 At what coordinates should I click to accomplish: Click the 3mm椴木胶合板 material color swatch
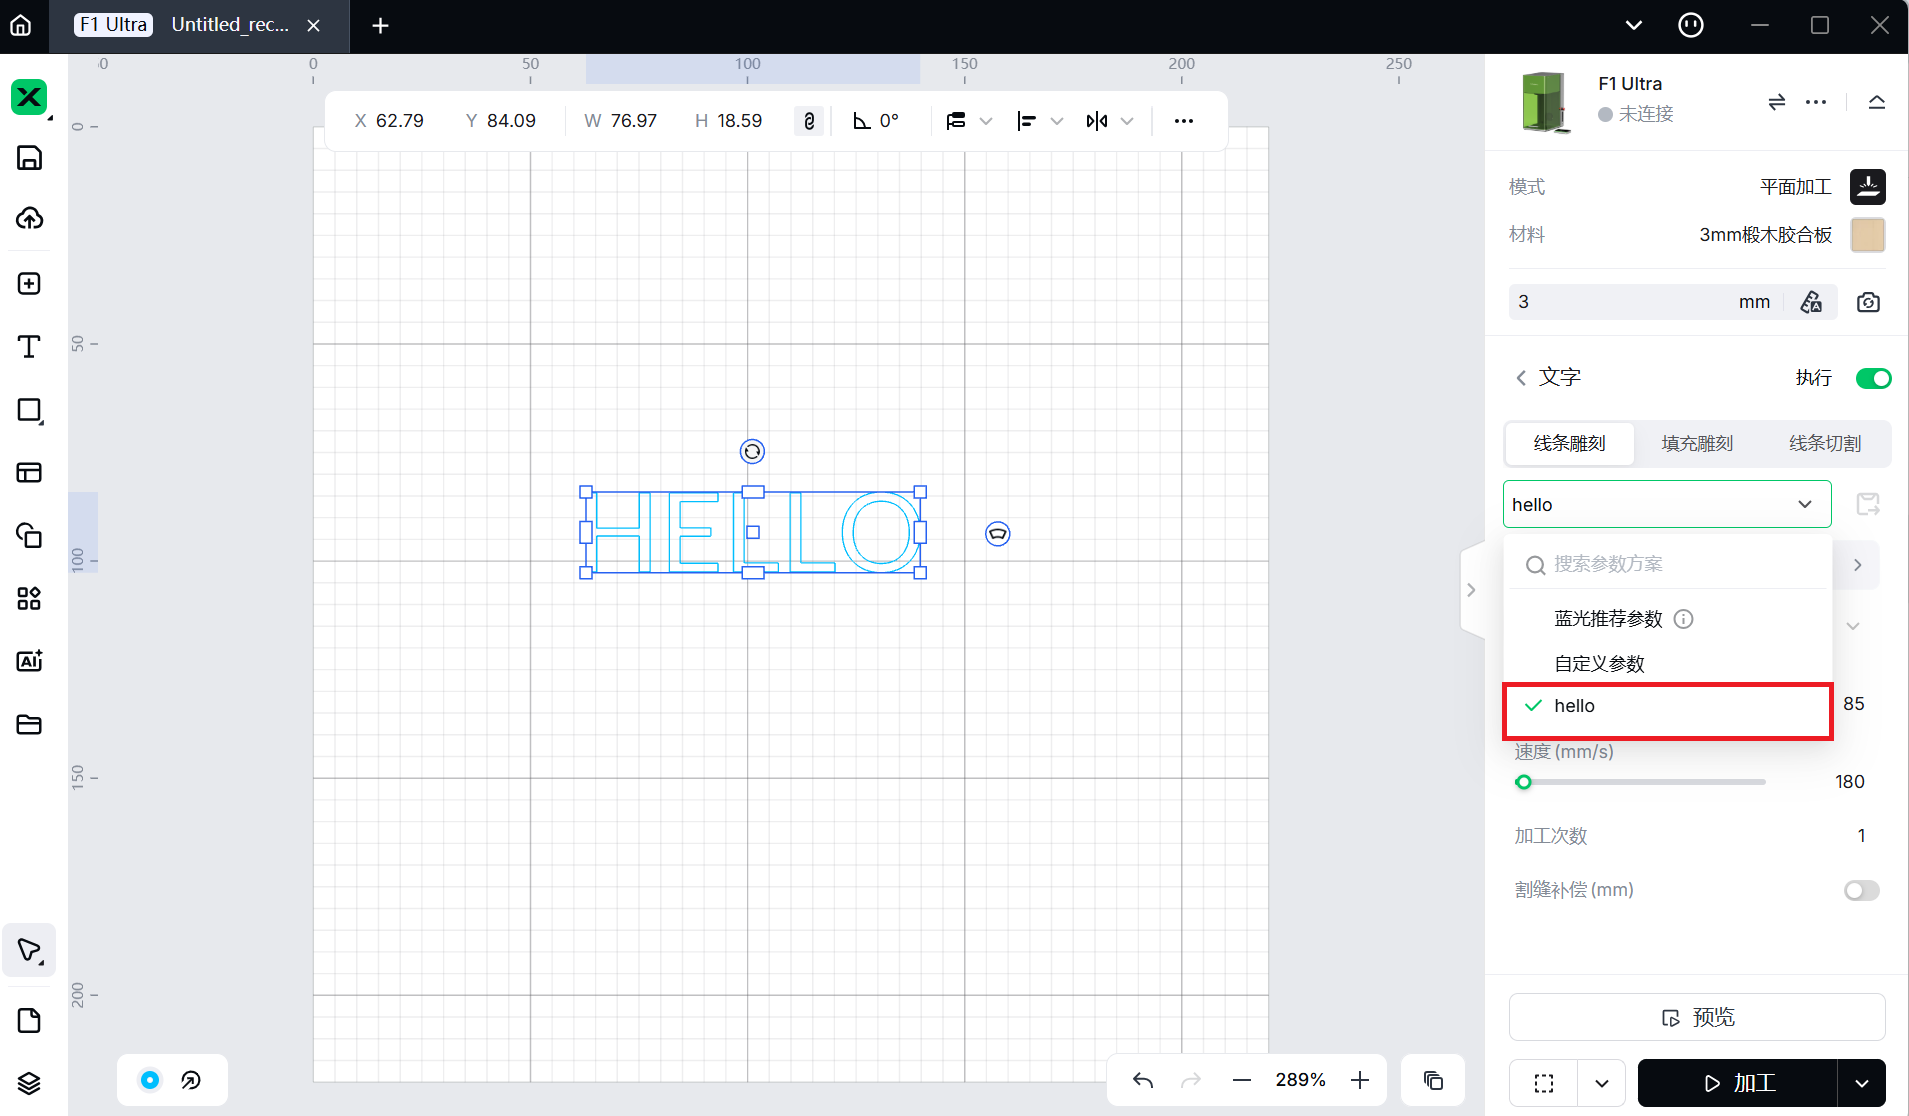click(x=1867, y=235)
